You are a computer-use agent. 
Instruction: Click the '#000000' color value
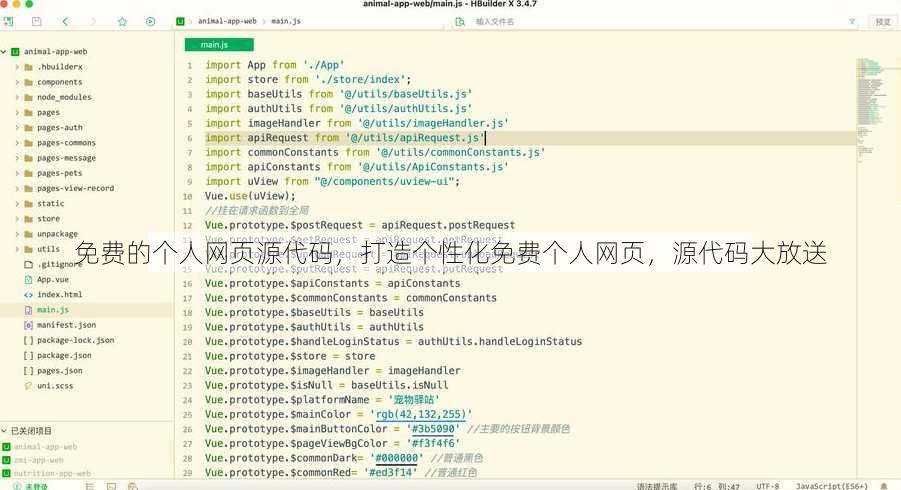tap(396, 458)
